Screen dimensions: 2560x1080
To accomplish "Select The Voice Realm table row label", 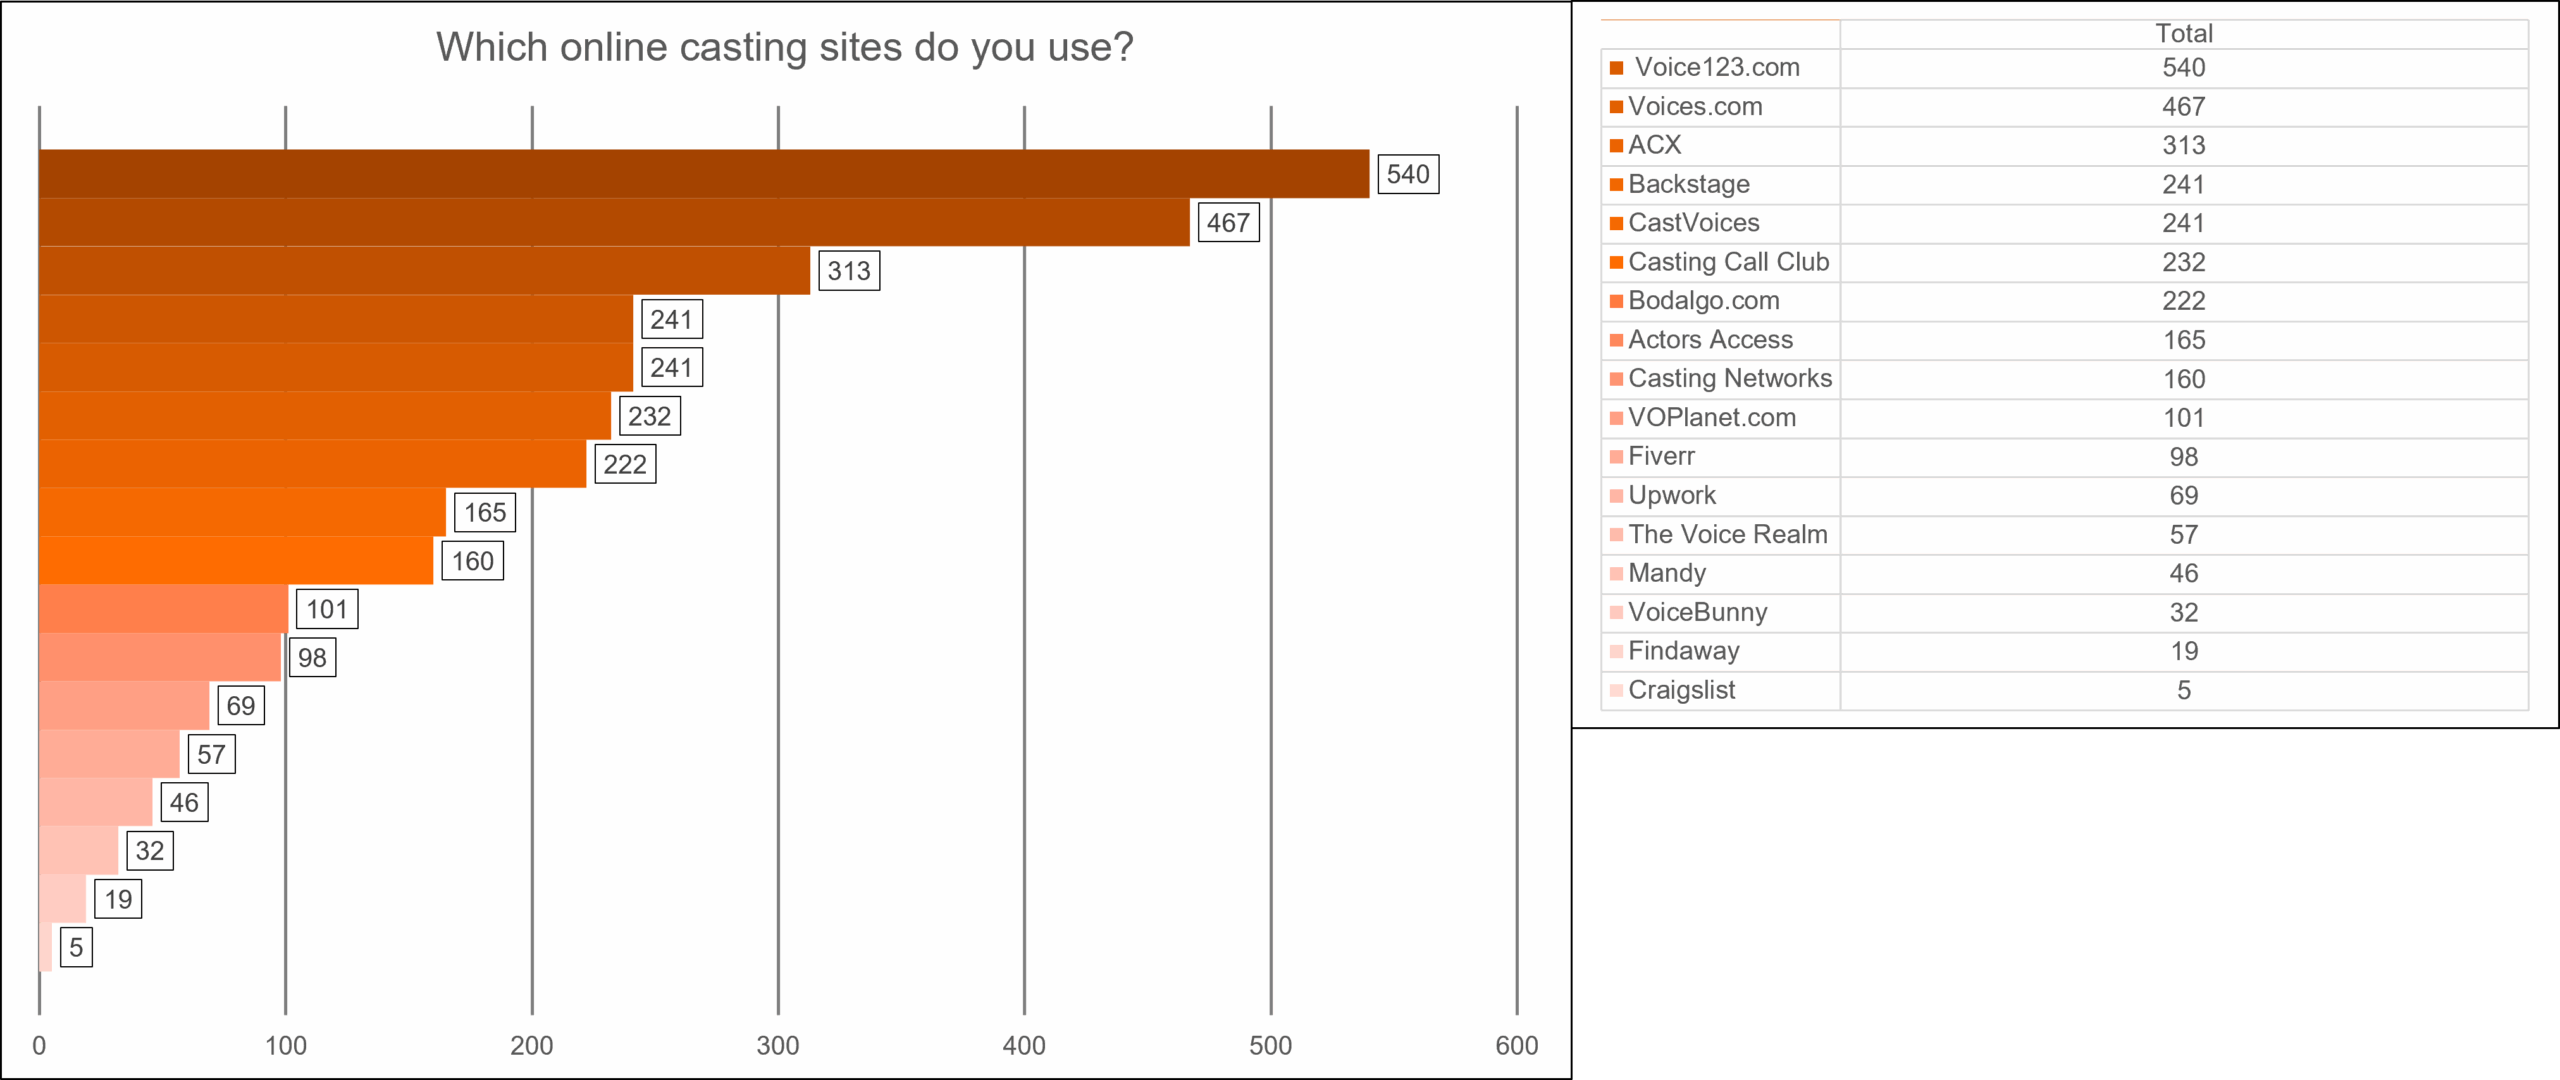I will (x=1727, y=535).
